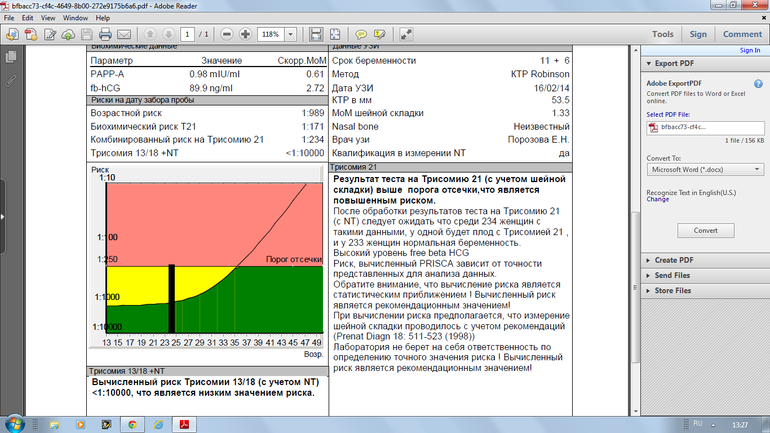Open the Edit menu
This screenshot has width=770, height=433.
[28, 18]
